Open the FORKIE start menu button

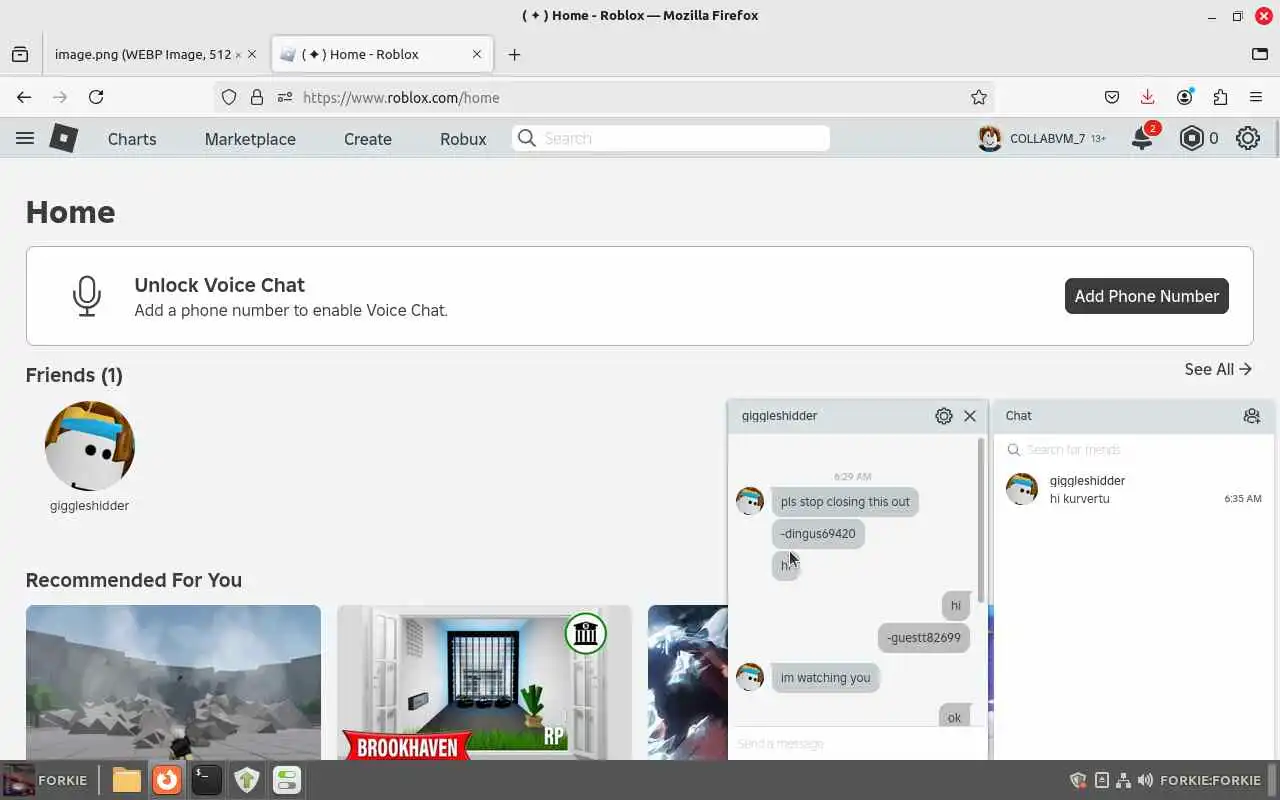tap(46, 780)
